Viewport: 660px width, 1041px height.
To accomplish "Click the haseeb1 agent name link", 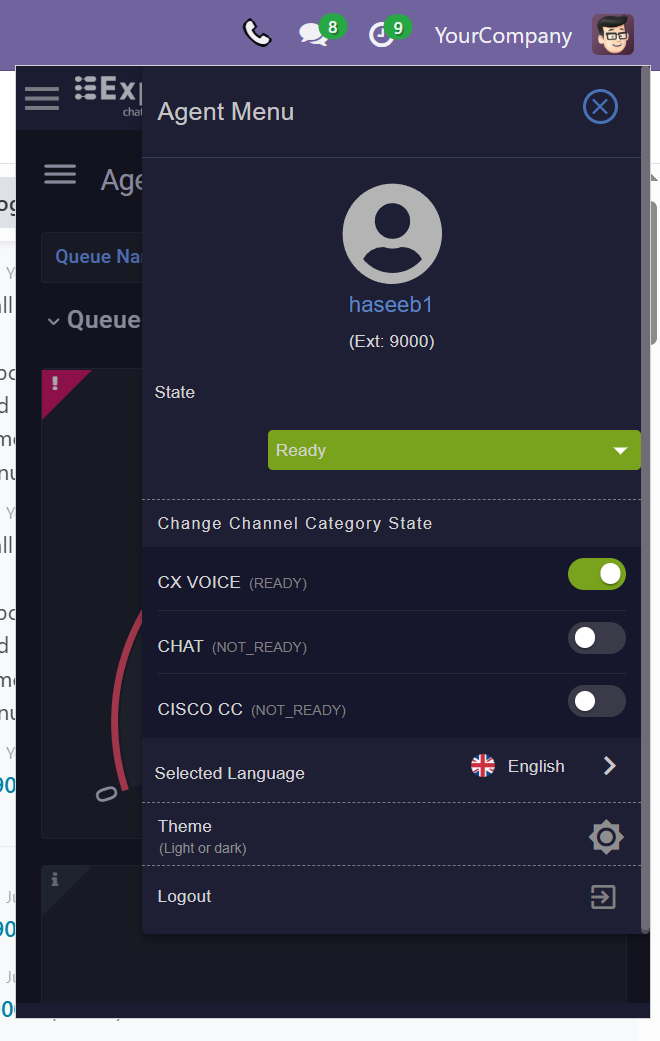I will pos(391,305).
